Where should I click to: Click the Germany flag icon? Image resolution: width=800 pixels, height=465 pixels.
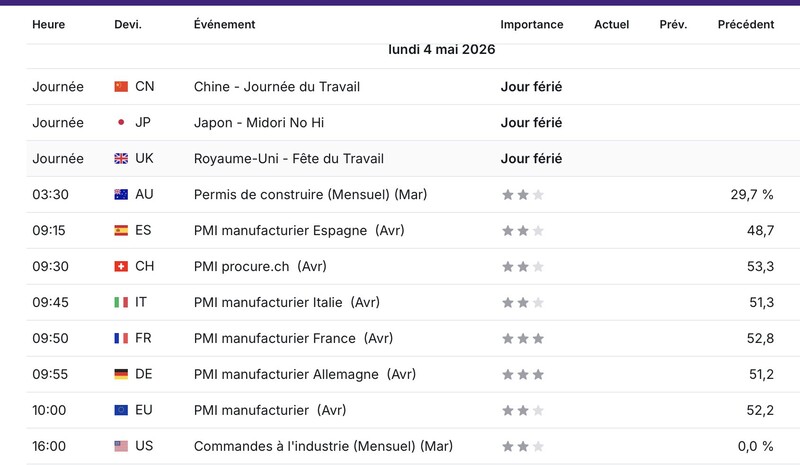(121, 374)
